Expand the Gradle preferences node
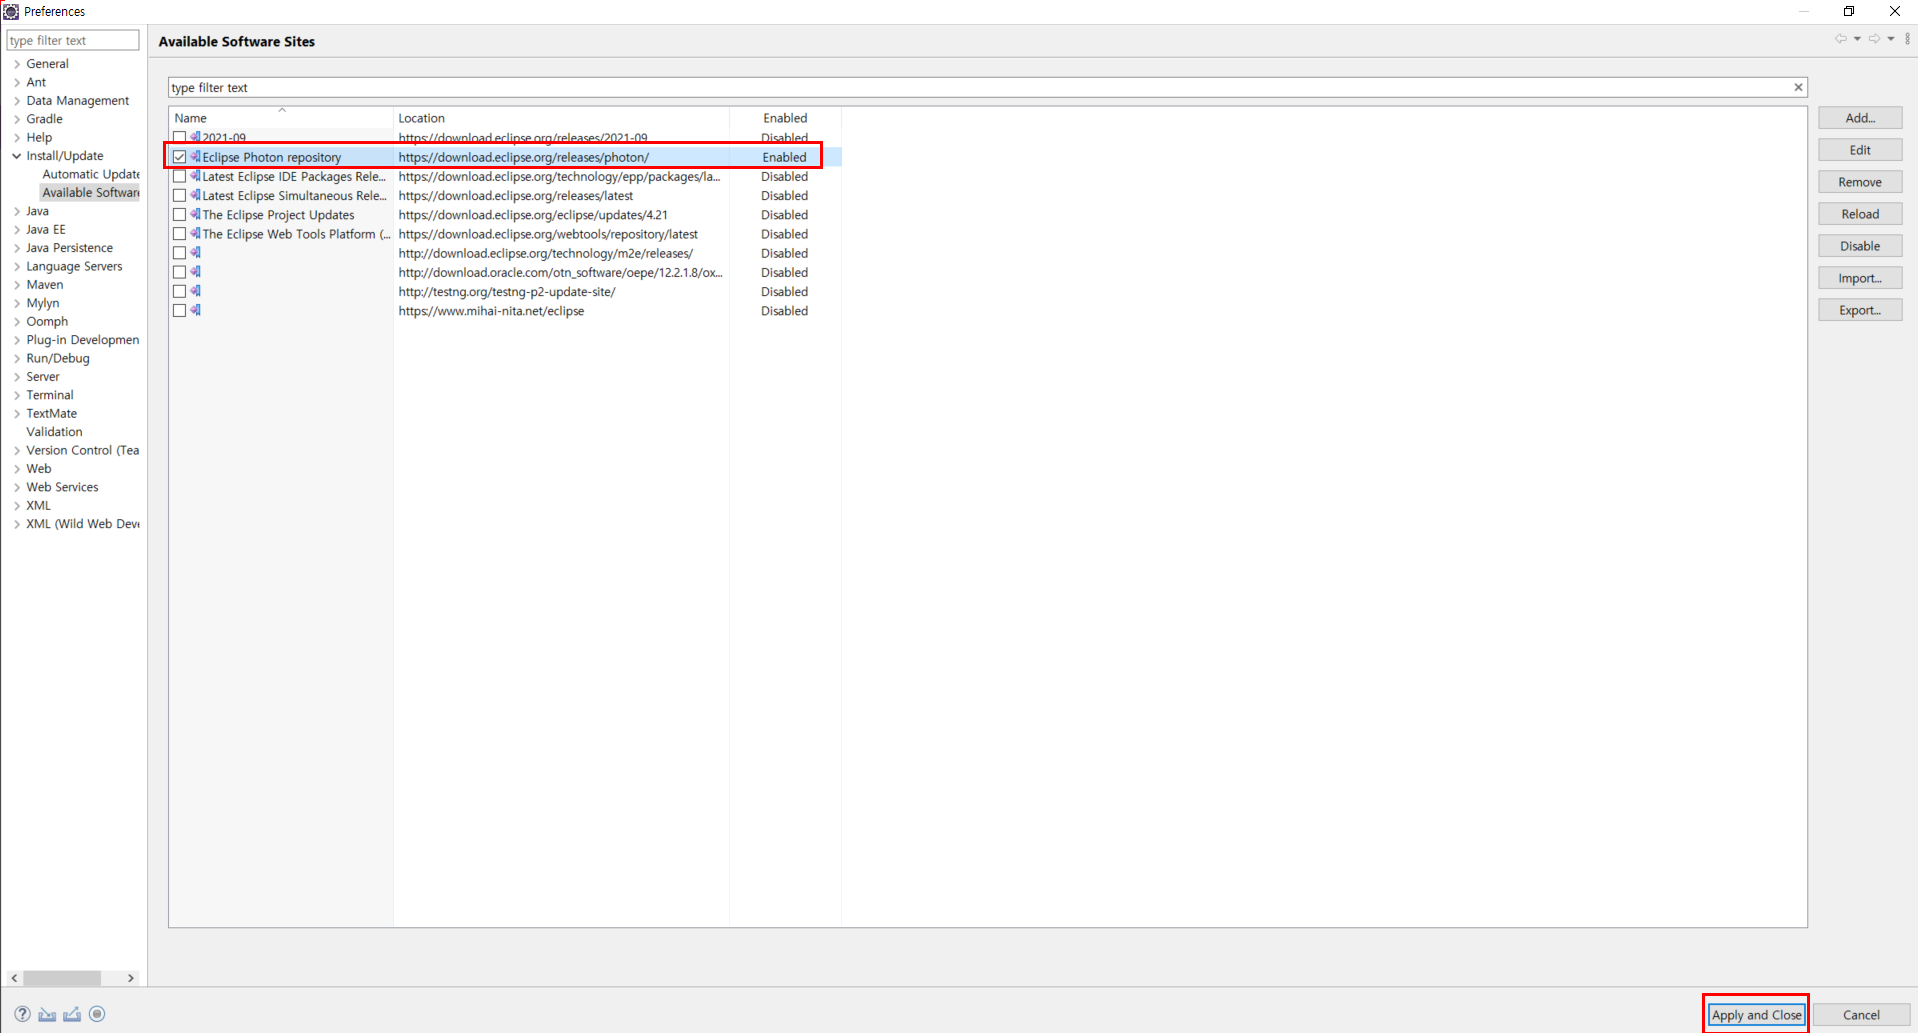Image resolution: width=1918 pixels, height=1033 pixels. coord(17,119)
